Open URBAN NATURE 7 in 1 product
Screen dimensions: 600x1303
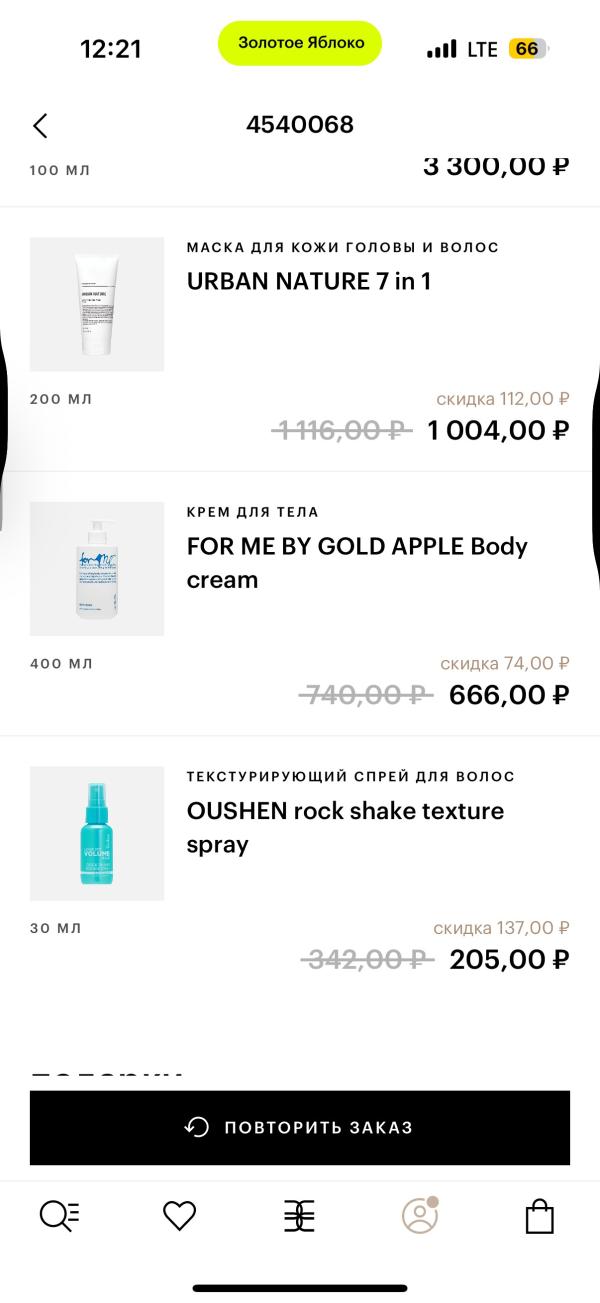point(309,281)
